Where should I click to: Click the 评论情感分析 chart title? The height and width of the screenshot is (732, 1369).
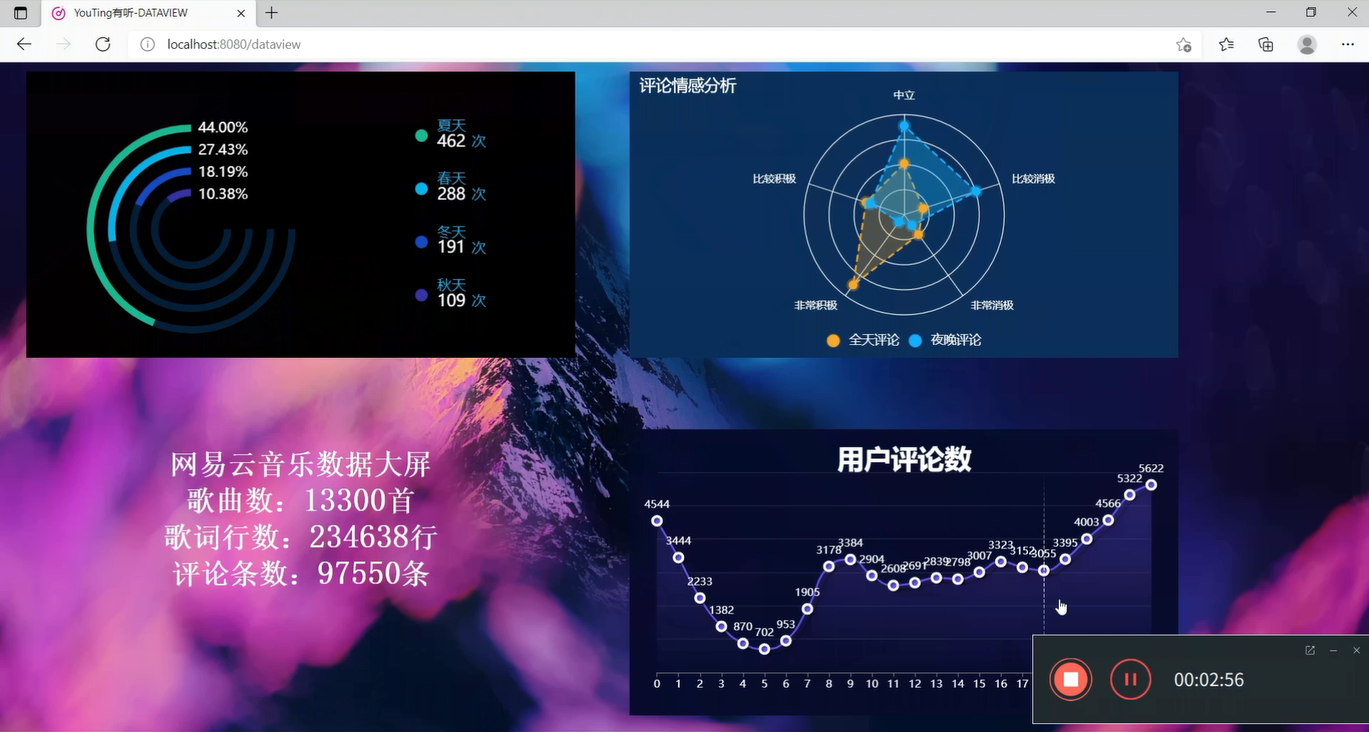coord(688,86)
